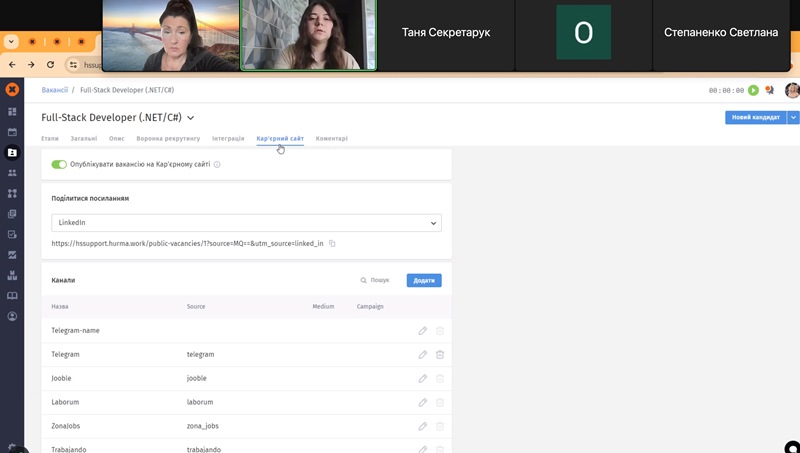800x453 pixels.
Task: Expand the Full-Stack Developer vacancy title chevron
Action: [x=191, y=118]
